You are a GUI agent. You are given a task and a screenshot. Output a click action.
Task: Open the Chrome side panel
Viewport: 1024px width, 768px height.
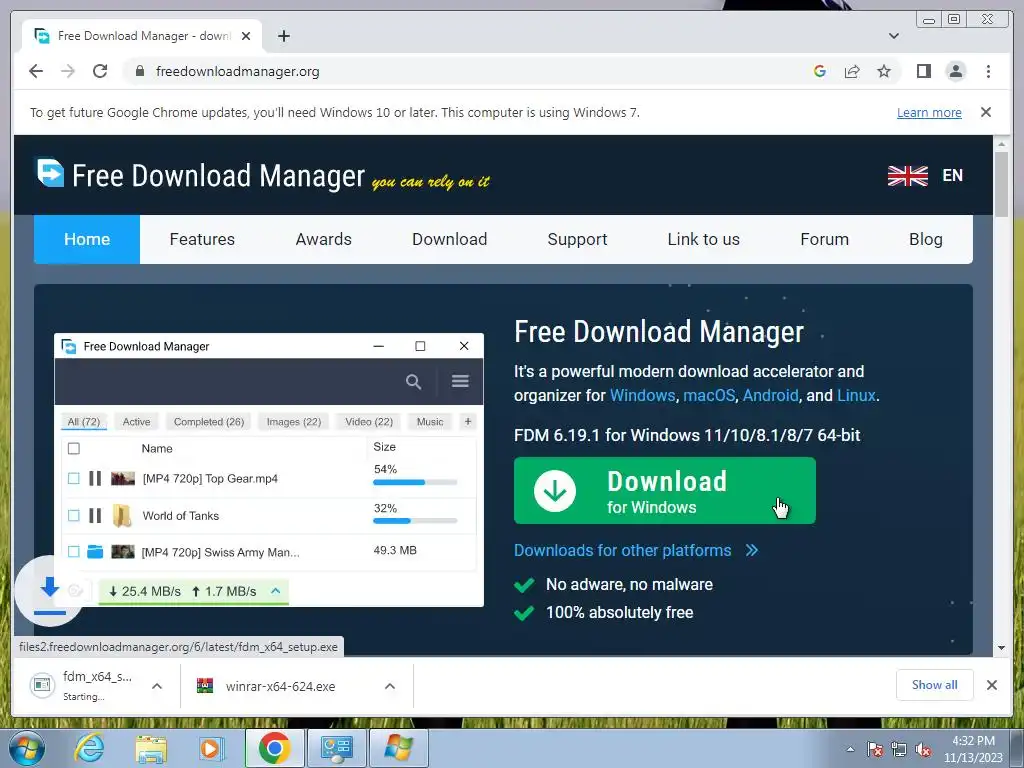[923, 71]
